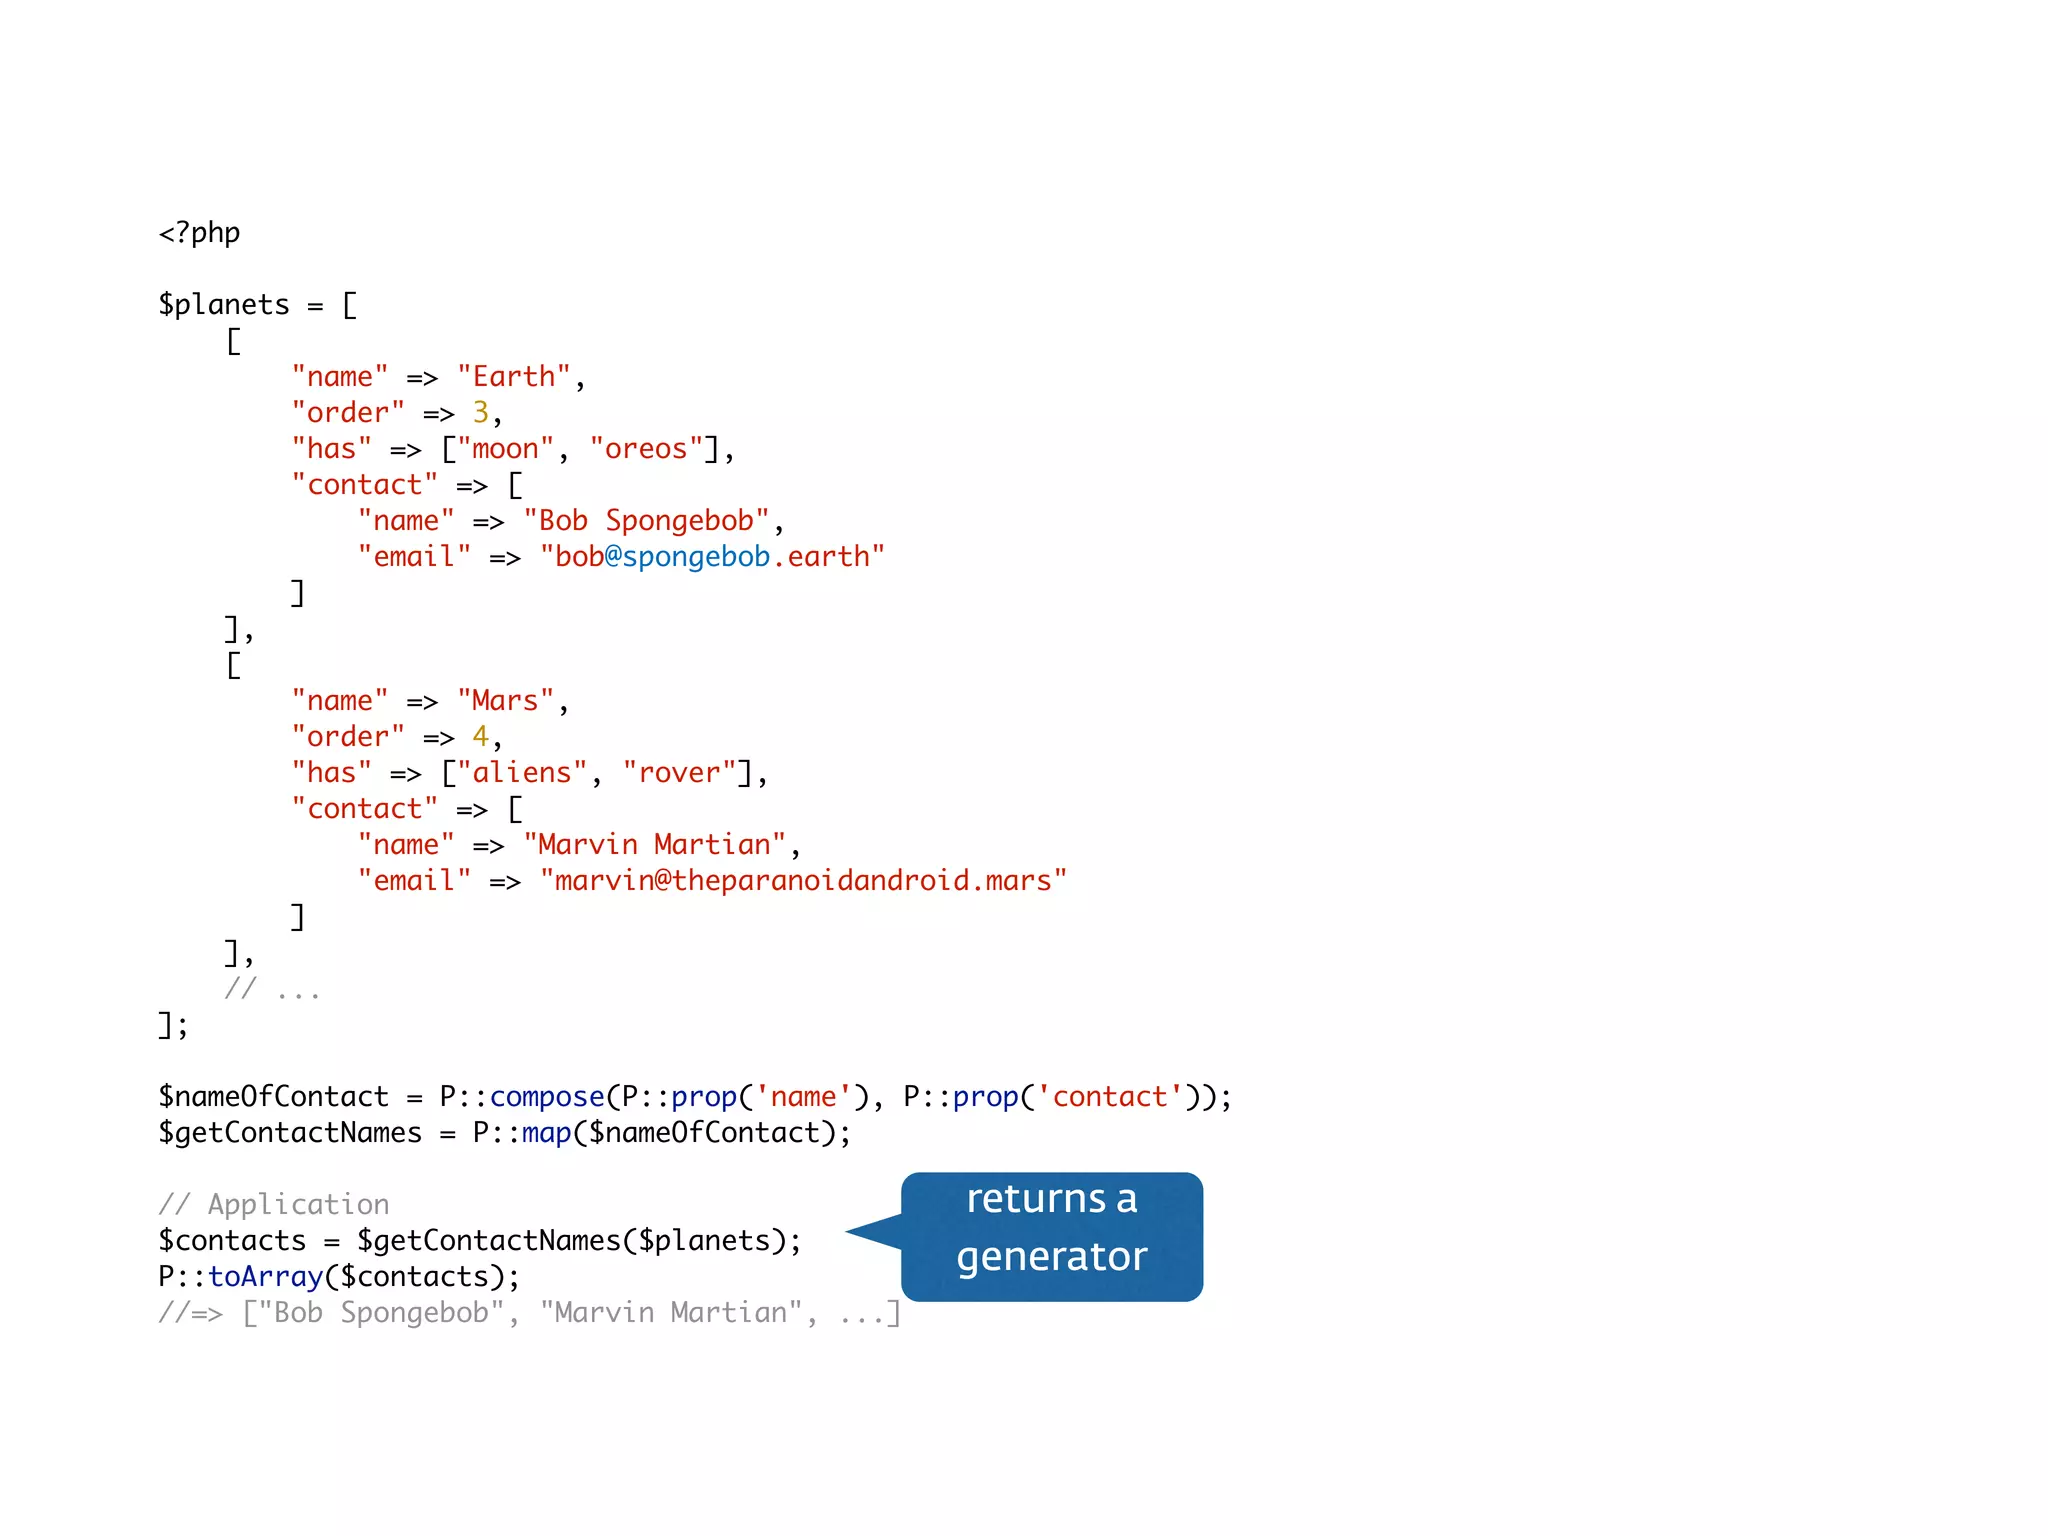Click the "Earth" string value
The width and height of the screenshot is (2048, 1536).
click(x=514, y=377)
